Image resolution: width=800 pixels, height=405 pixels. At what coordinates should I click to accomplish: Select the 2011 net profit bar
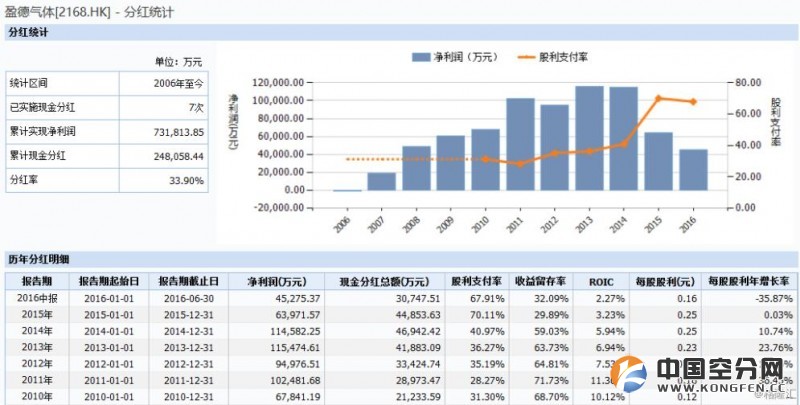coord(520,144)
